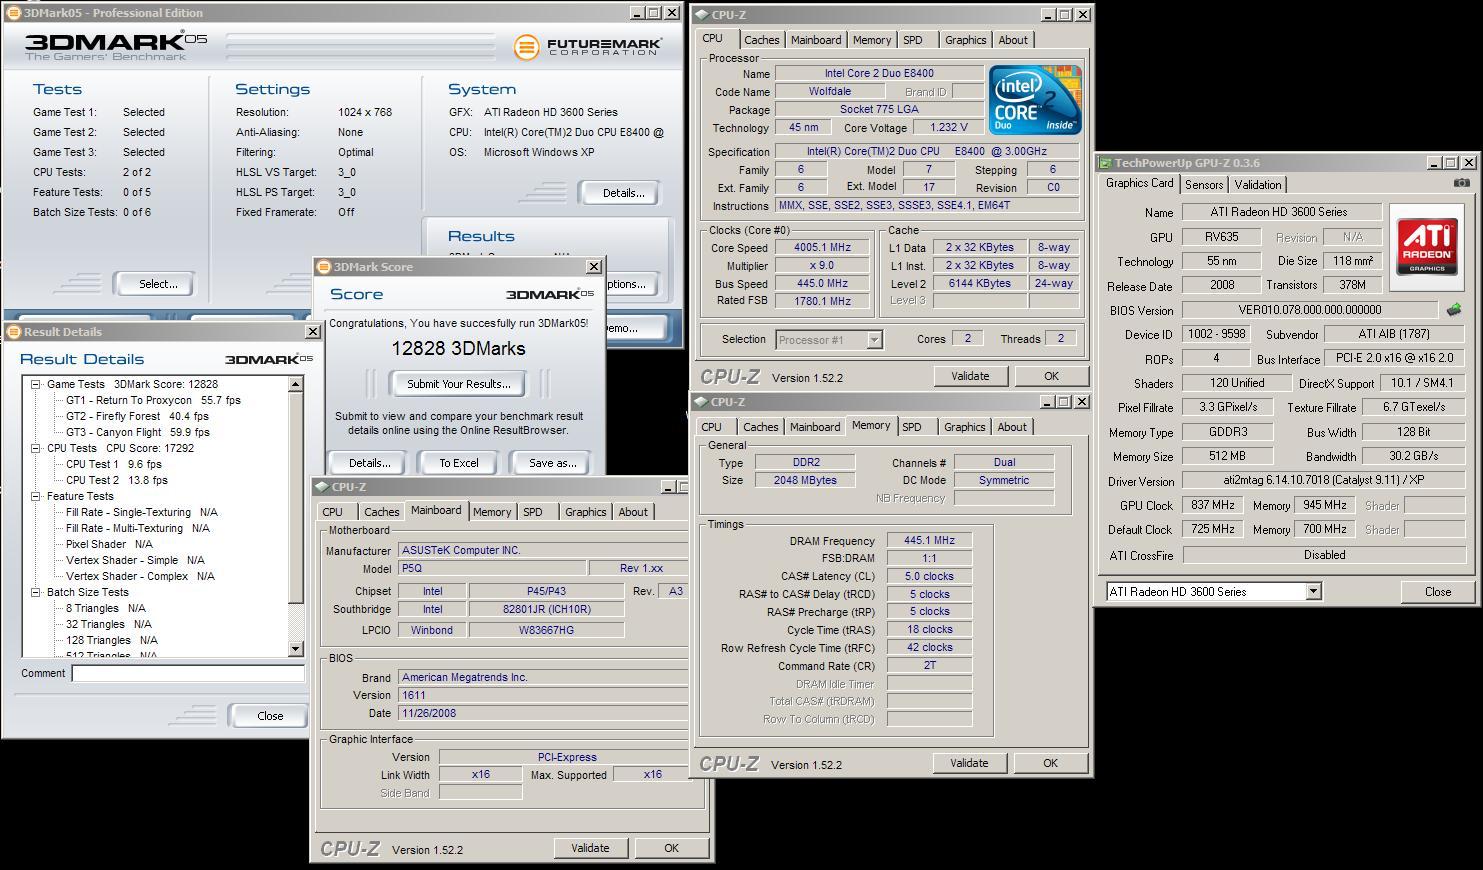
Task: Click Validate in top CPU-Z window
Action: point(970,376)
